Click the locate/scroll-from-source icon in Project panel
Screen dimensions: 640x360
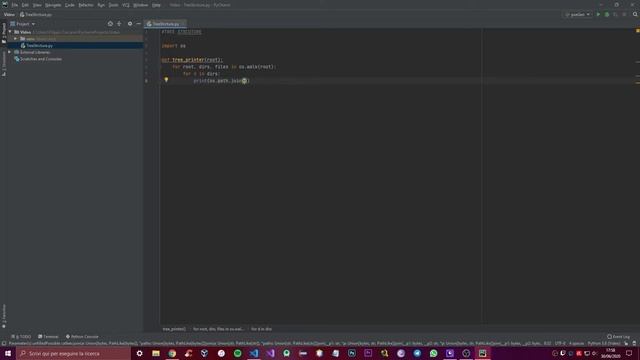[110, 24]
